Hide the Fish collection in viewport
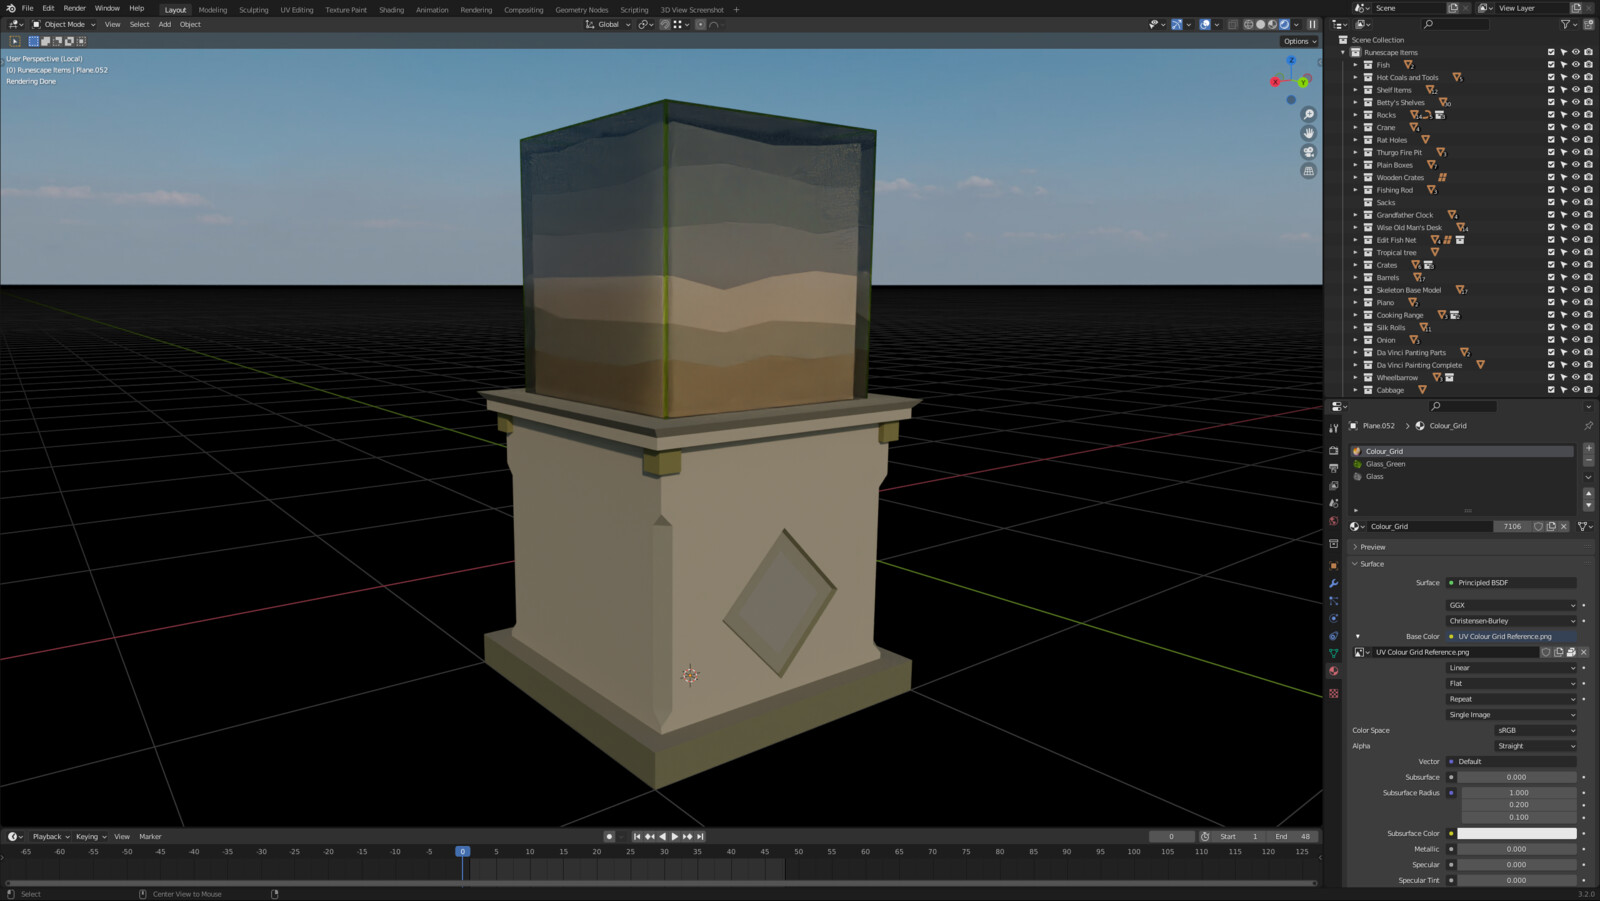 coord(1576,65)
